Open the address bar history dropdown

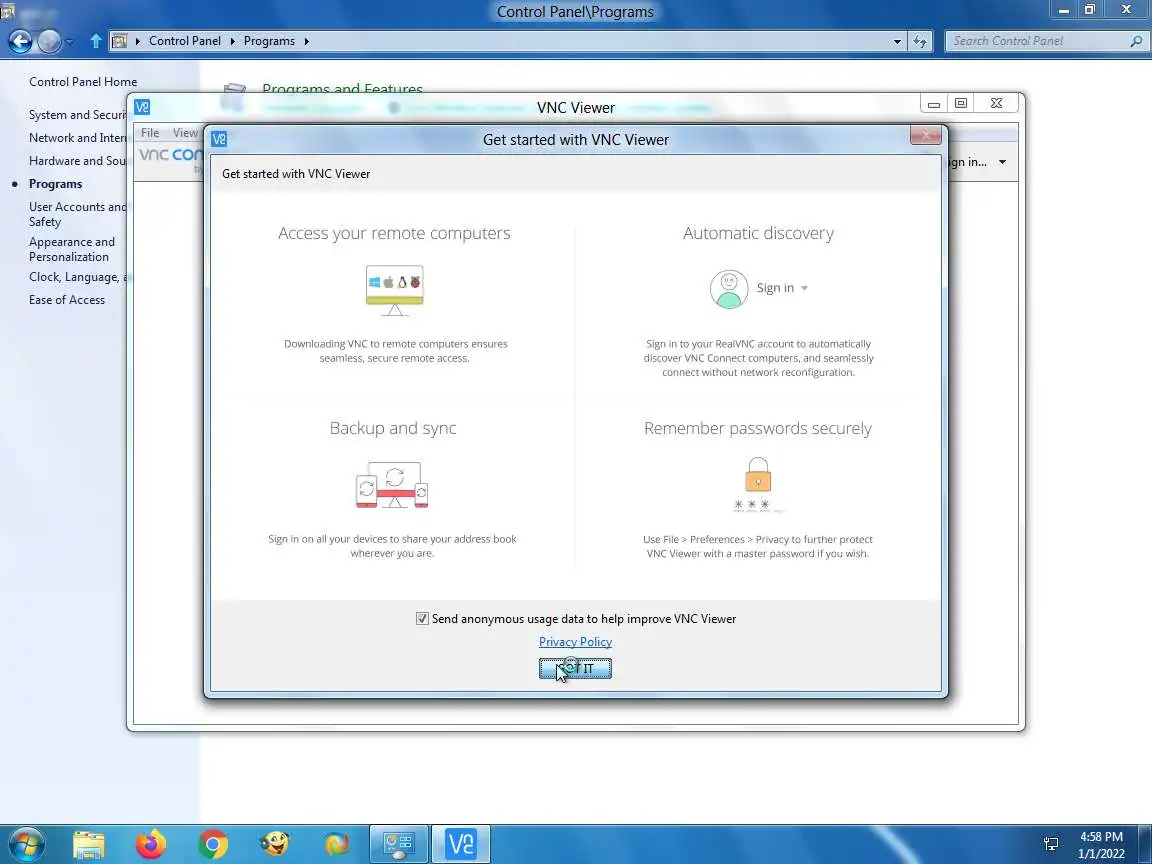pos(897,42)
